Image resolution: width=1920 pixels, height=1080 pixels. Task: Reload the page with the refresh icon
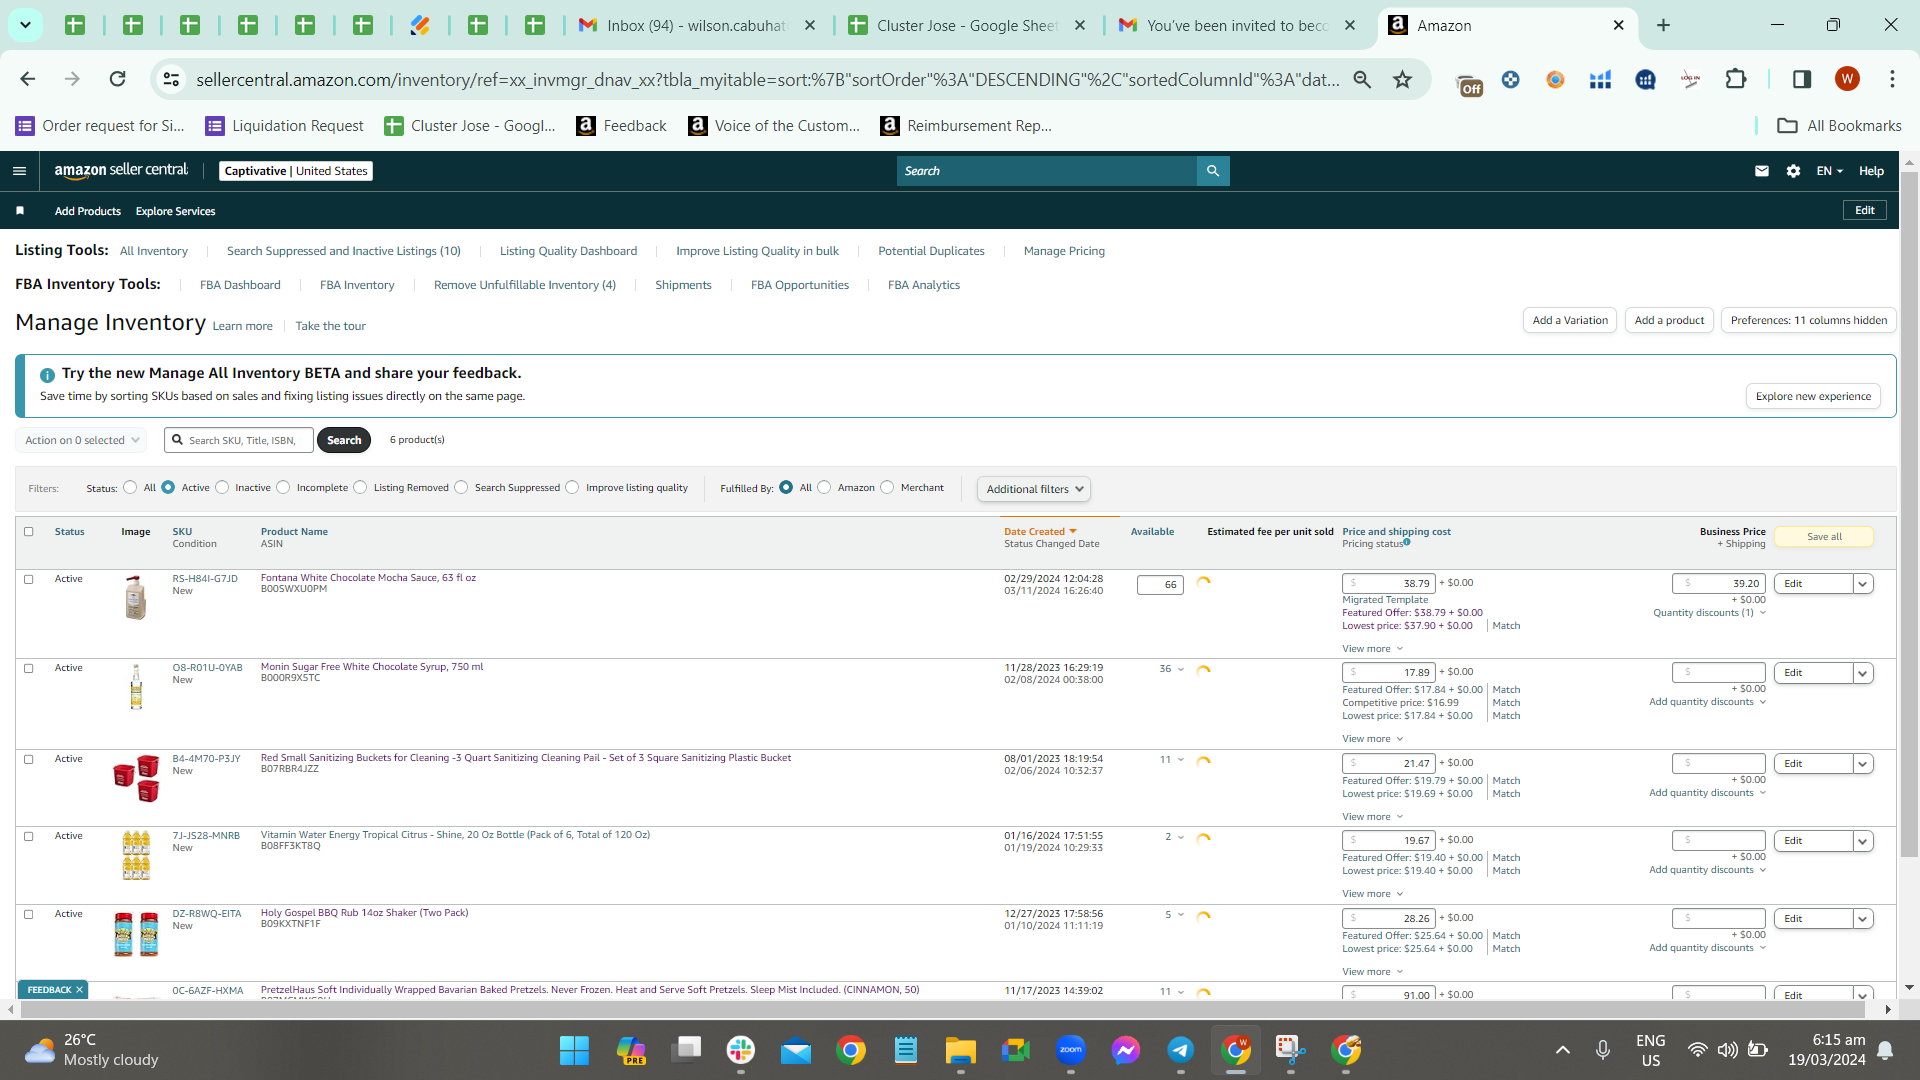[x=118, y=79]
